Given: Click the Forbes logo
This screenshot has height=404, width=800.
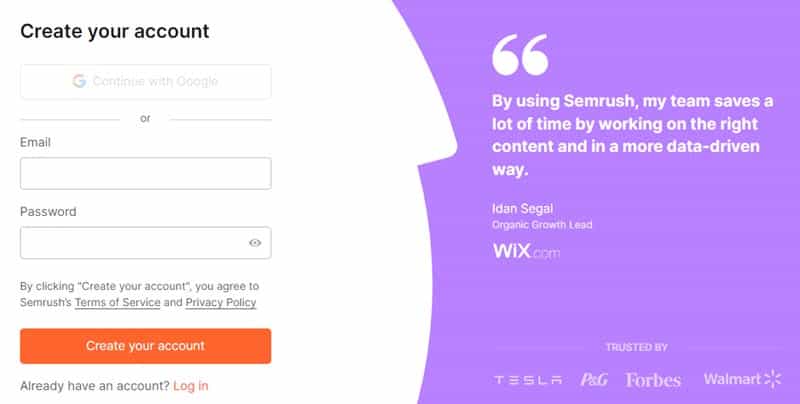Looking at the screenshot, I should 653,380.
